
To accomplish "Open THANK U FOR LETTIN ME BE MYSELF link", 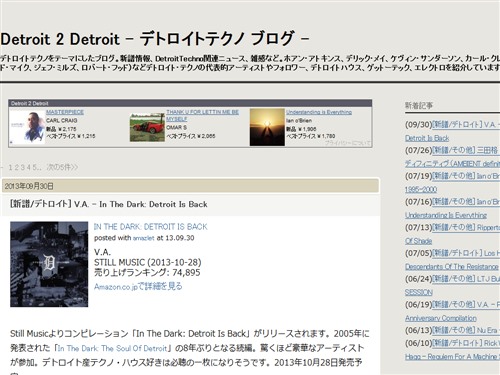I will click(x=202, y=115).
